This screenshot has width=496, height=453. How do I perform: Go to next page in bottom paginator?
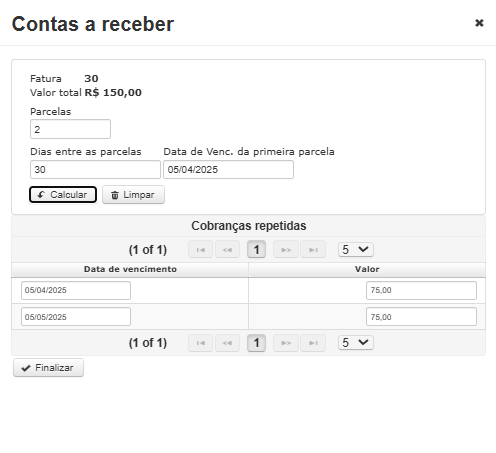[286, 343]
